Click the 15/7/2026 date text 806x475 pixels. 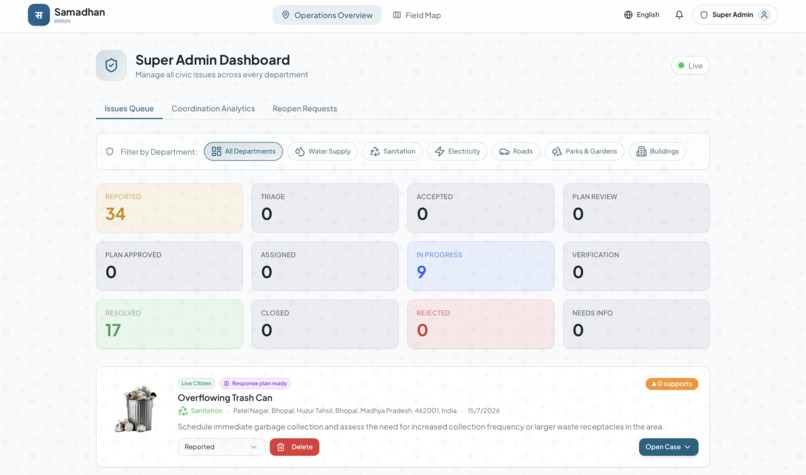[x=483, y=411]
